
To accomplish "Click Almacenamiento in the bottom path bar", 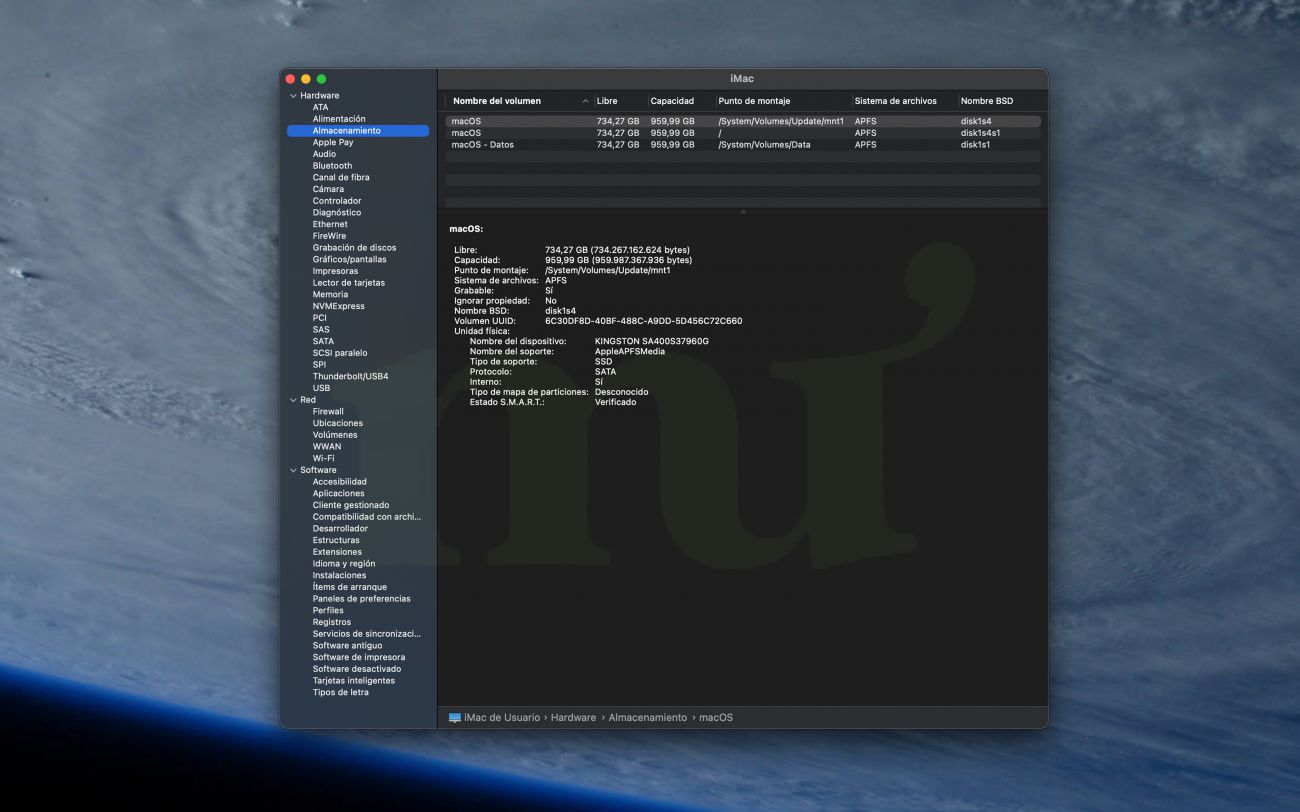I will pyautogui.click(x=648, y=718).
